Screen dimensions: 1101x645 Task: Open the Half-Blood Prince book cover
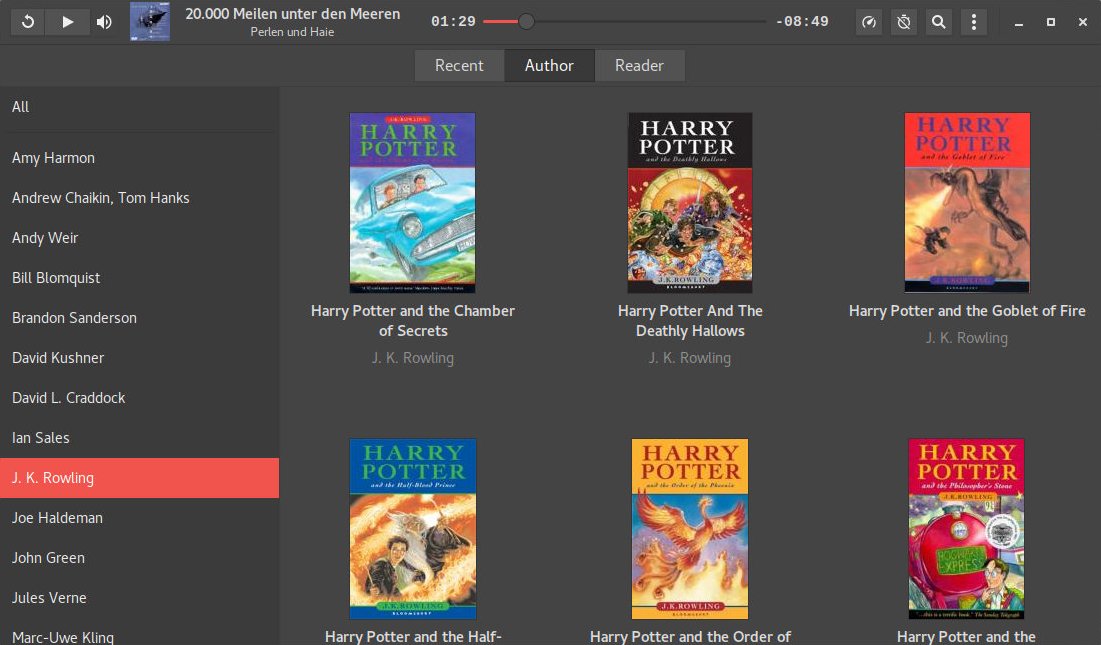[x=413, y=529]
